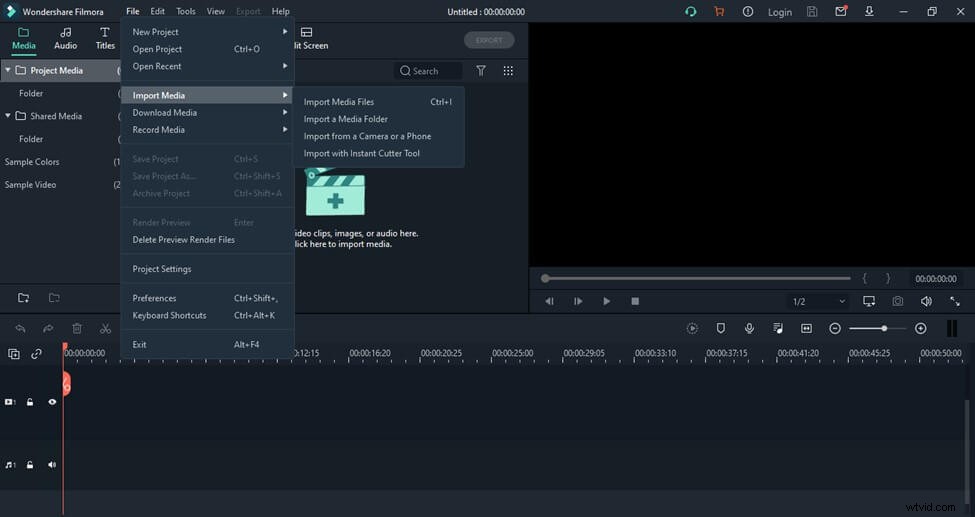
Task: Click in the media Search field
Action: (428, 71)
